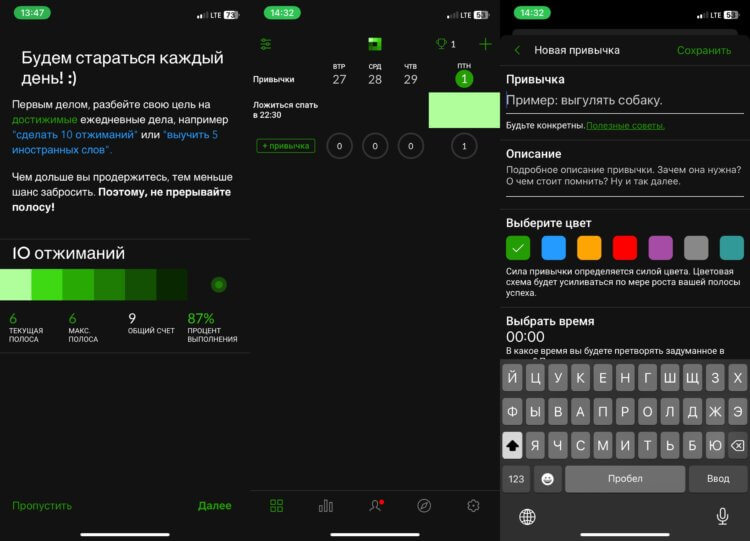Tap the lightest green streak bar segment
Image resolution: width=750 pixels, height=541 pixels.
16,285
